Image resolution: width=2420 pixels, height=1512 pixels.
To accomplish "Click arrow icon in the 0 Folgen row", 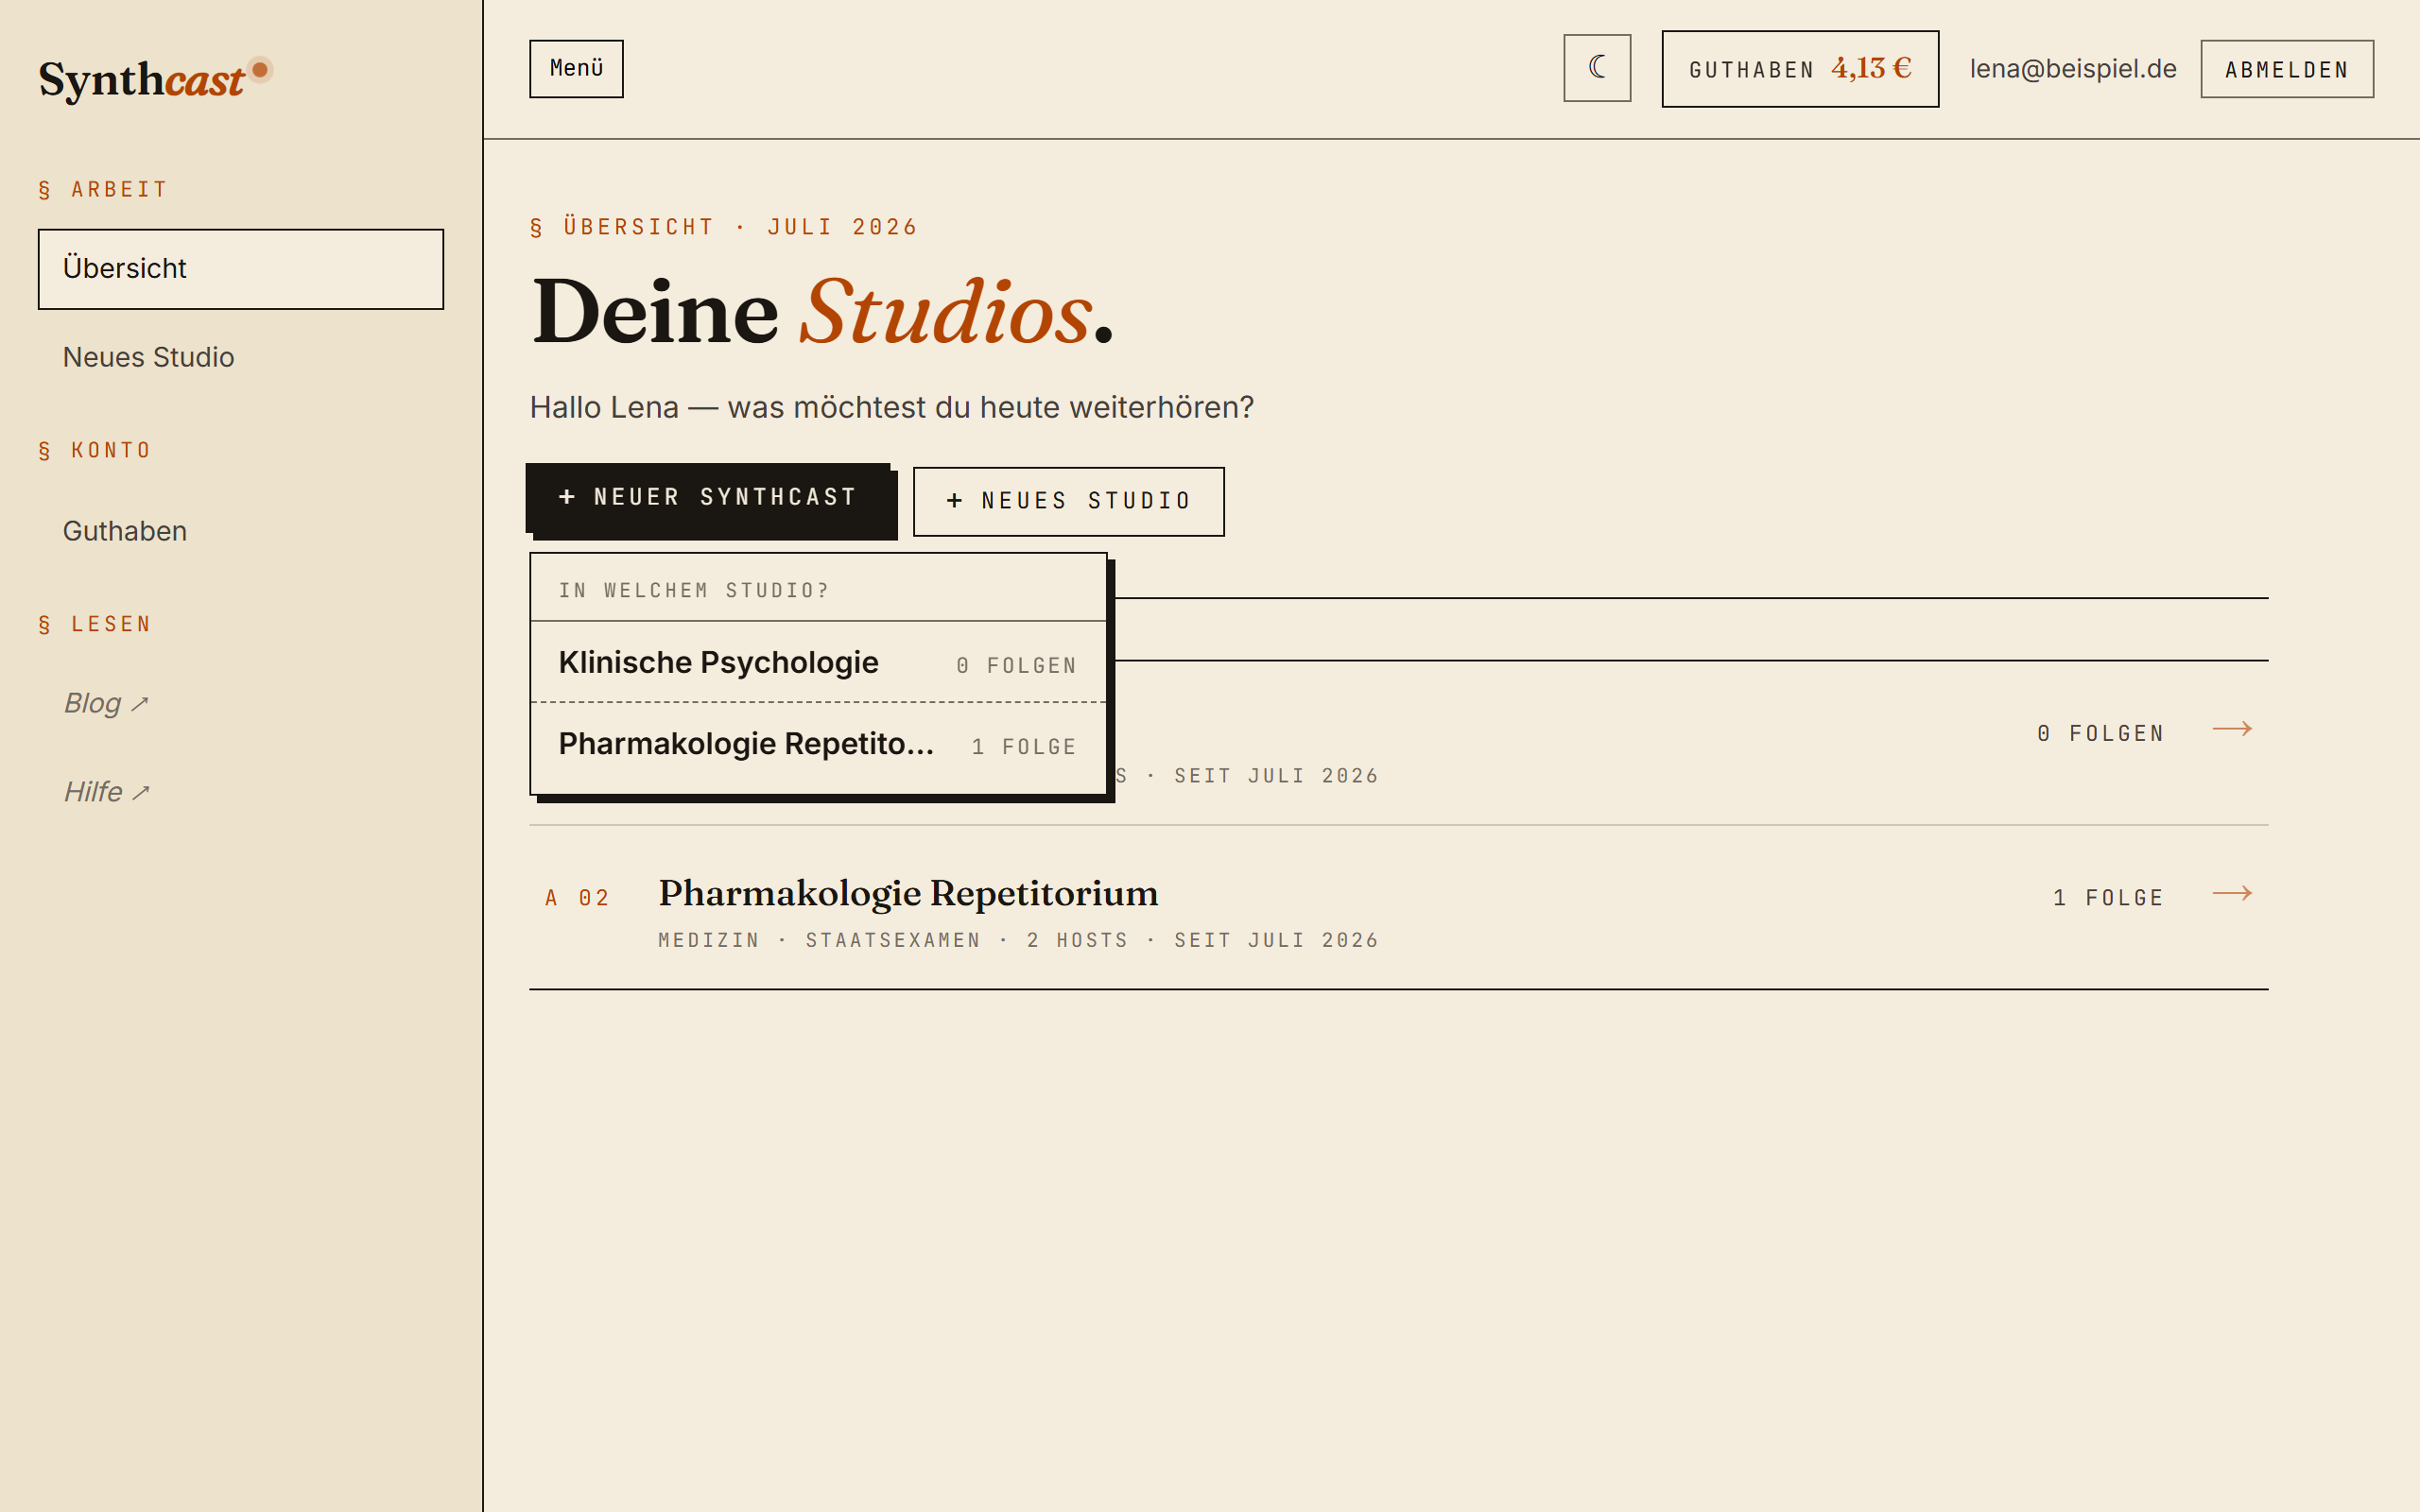I will (x=2232, y=729).
